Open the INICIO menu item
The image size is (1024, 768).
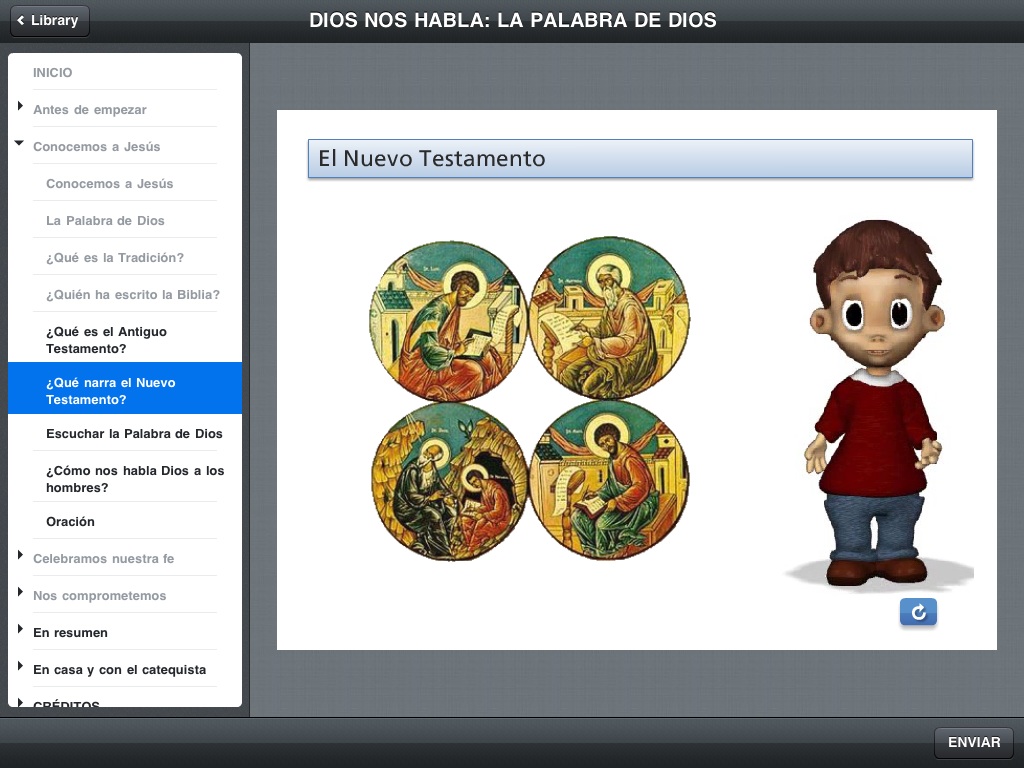[52, 72]
